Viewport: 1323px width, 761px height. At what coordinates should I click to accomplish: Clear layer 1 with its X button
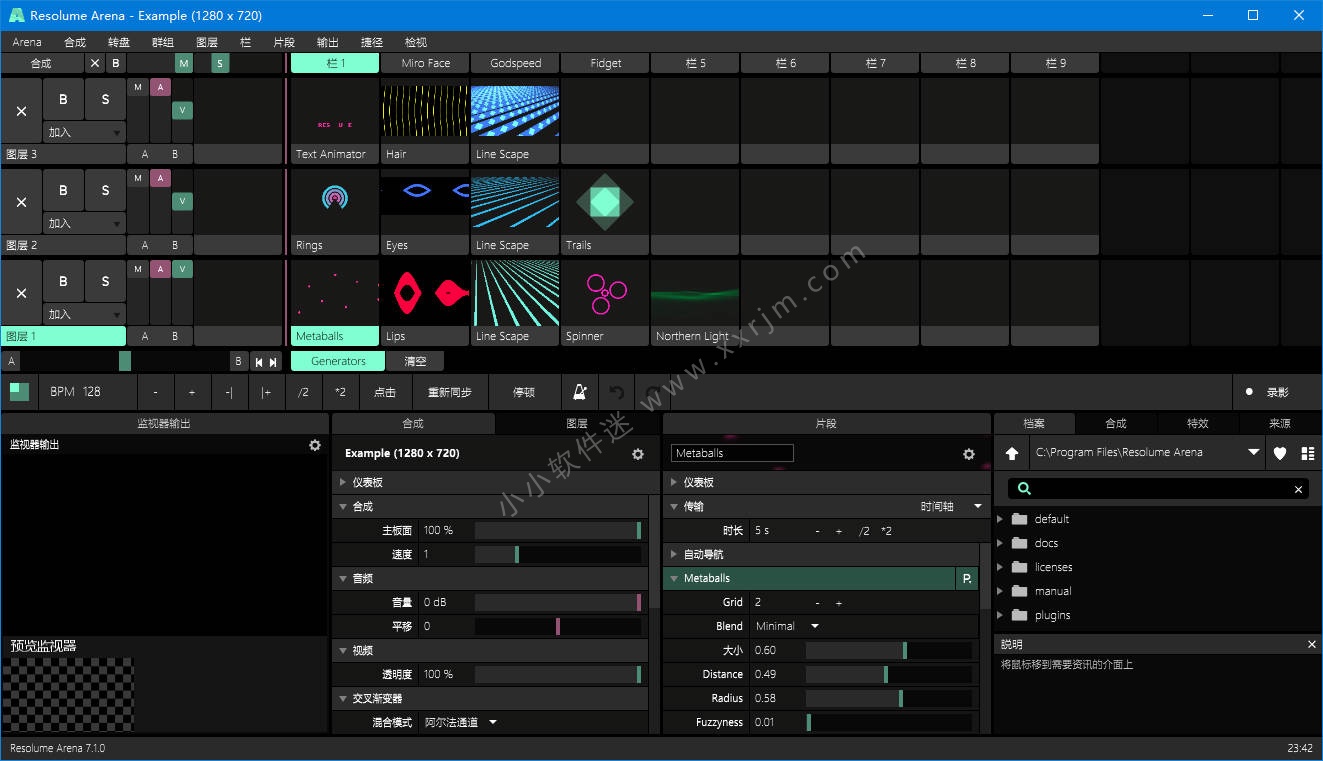pos(21,293)
